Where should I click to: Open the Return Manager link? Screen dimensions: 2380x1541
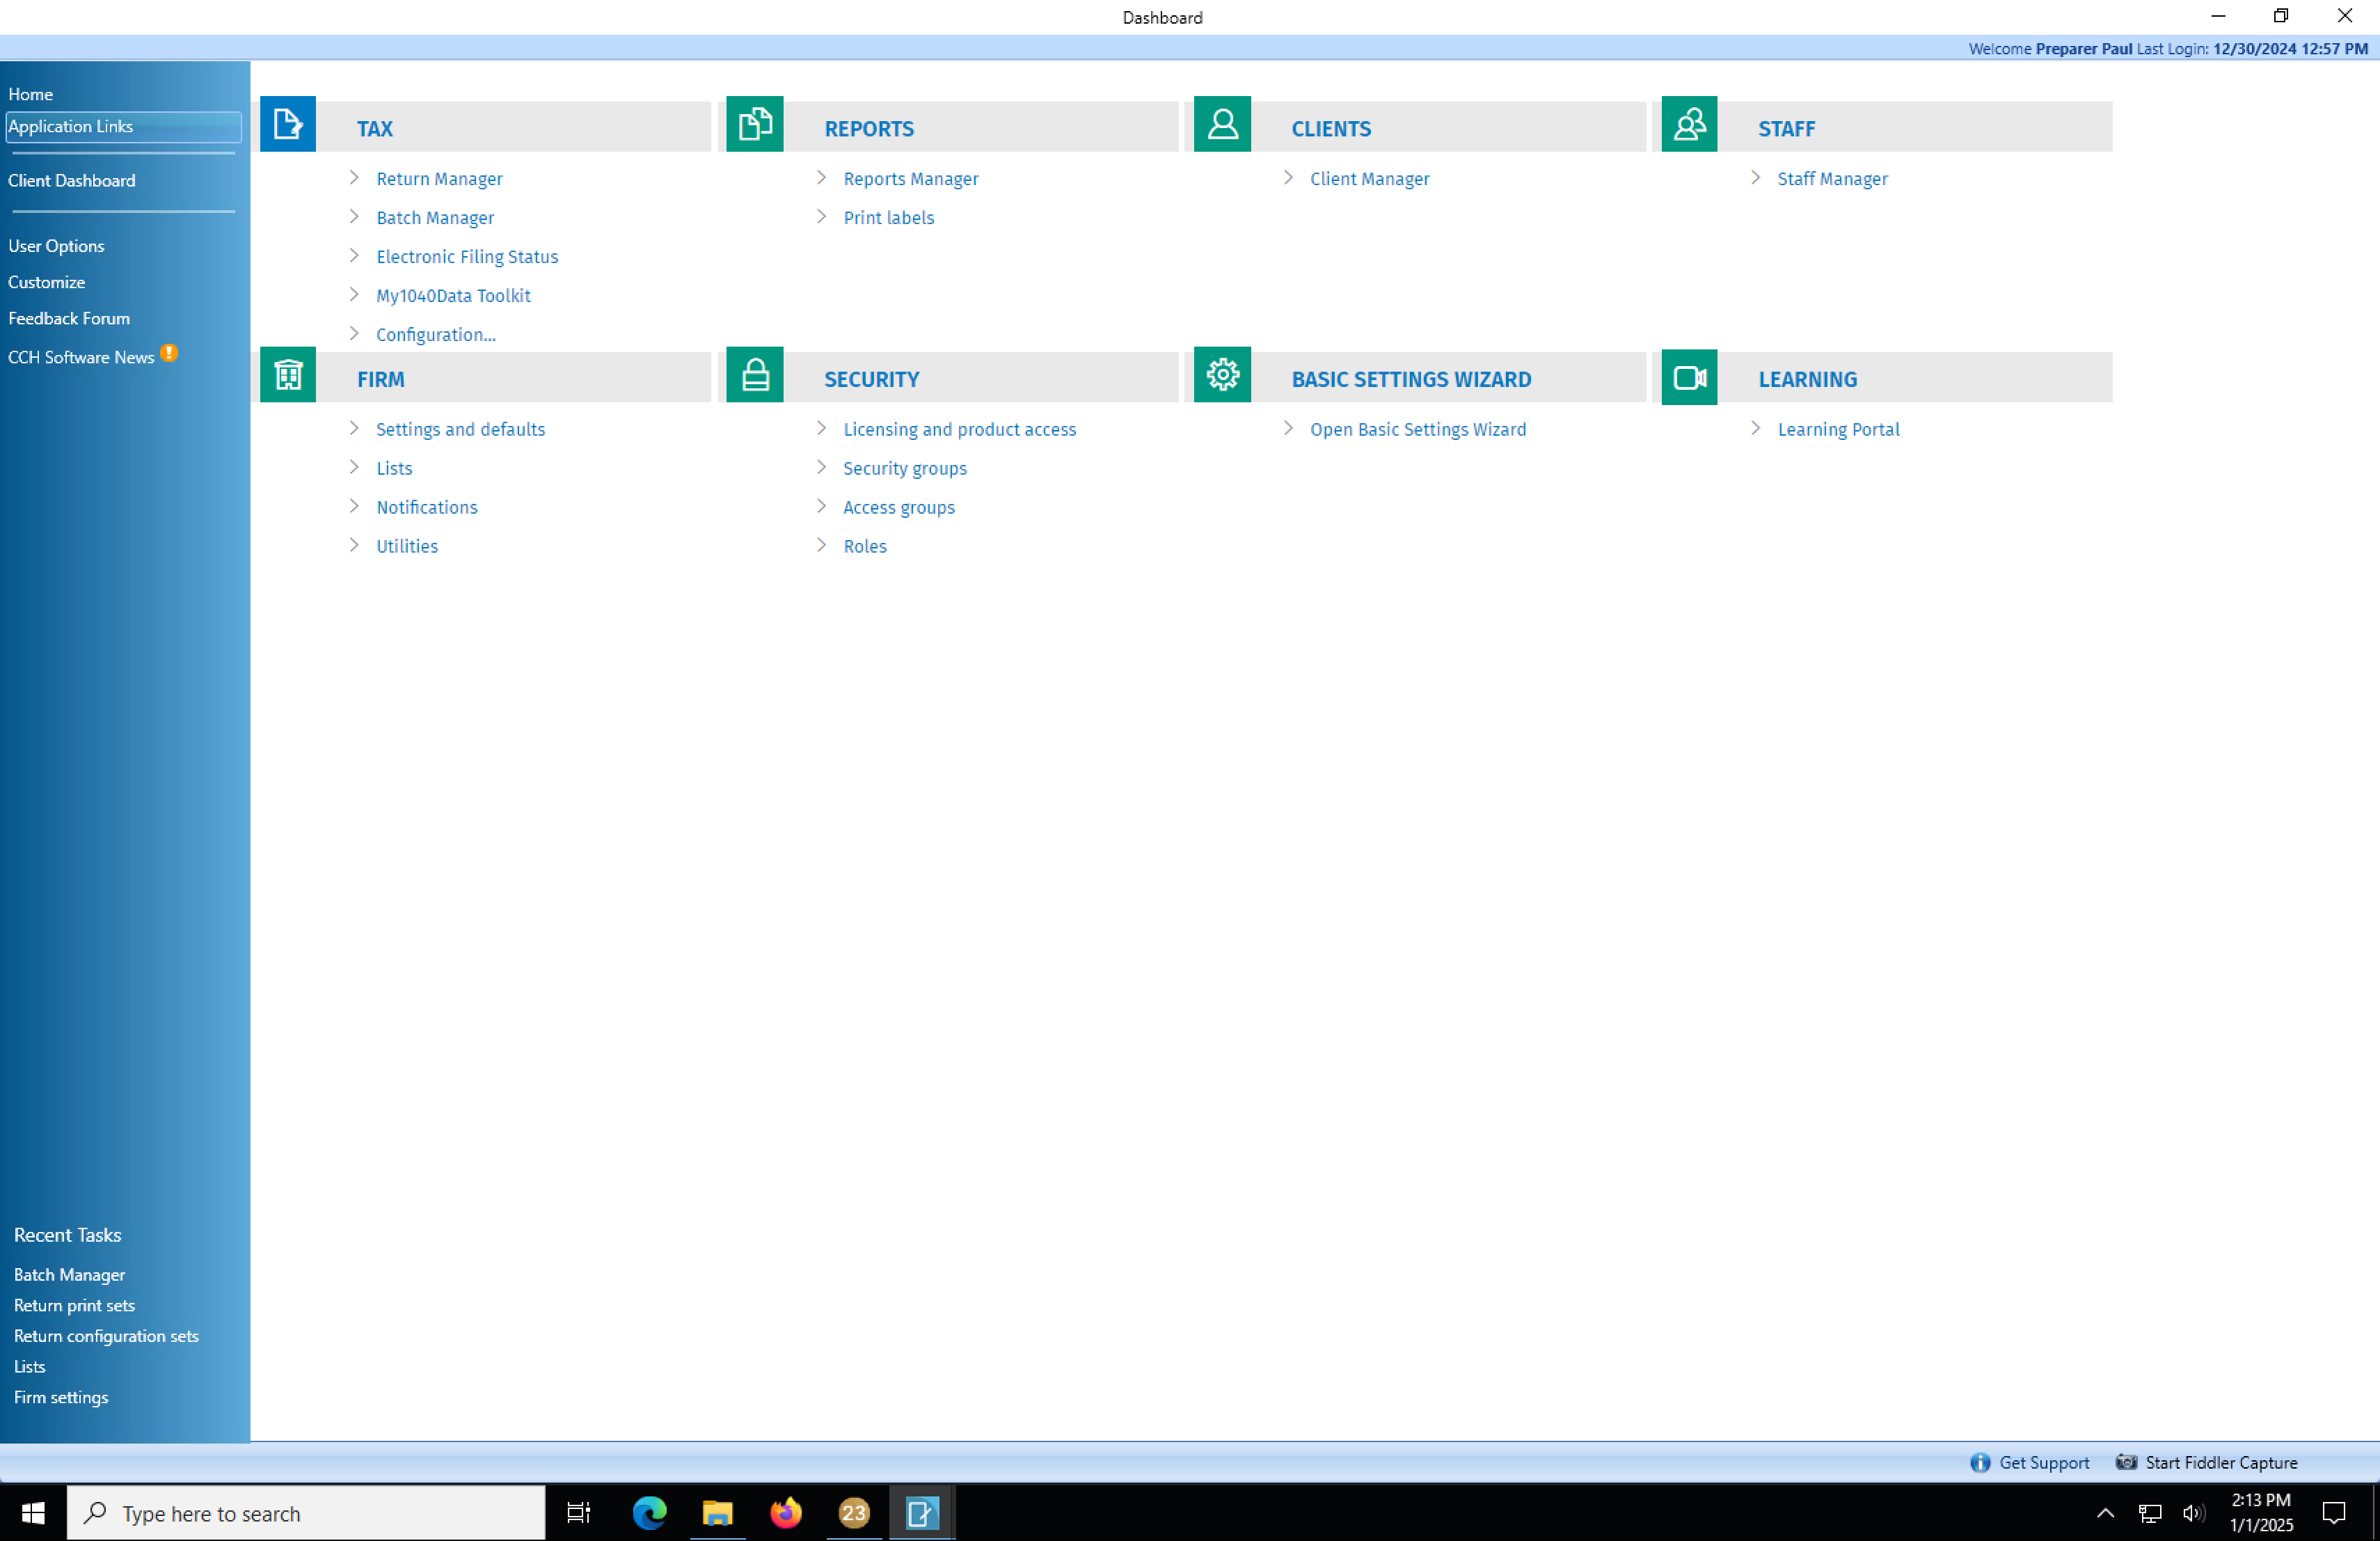click(439, 179)
